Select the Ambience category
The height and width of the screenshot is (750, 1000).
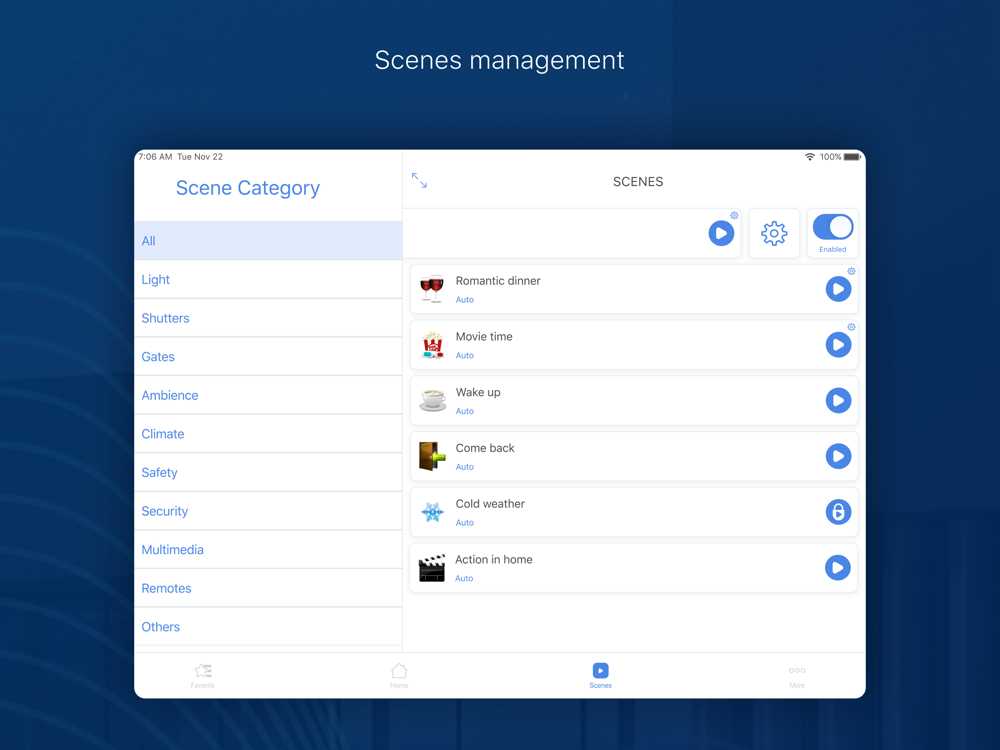[x=268, y=395]
